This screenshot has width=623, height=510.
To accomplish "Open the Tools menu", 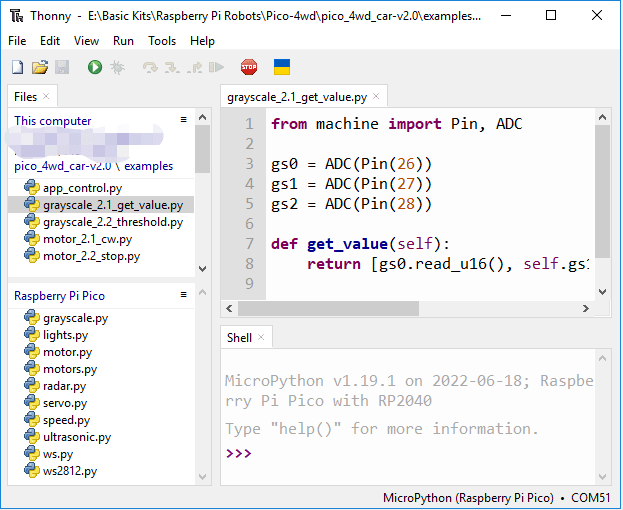I will coord(162,41).
